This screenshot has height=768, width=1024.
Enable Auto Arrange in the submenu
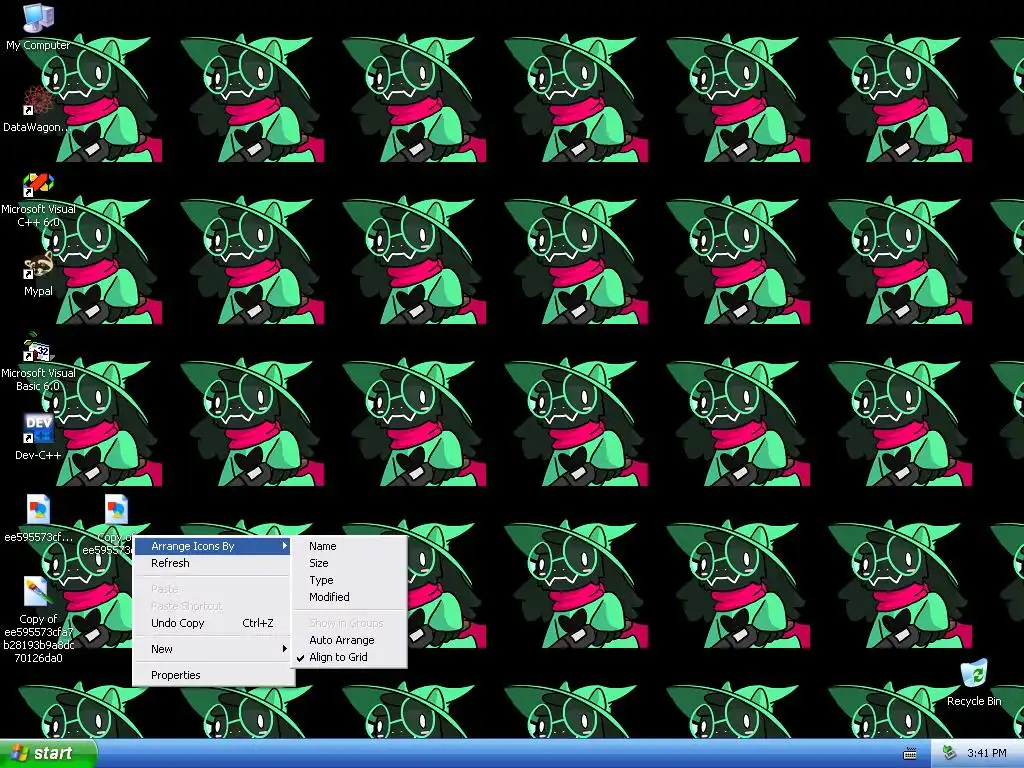click(349, 640)
